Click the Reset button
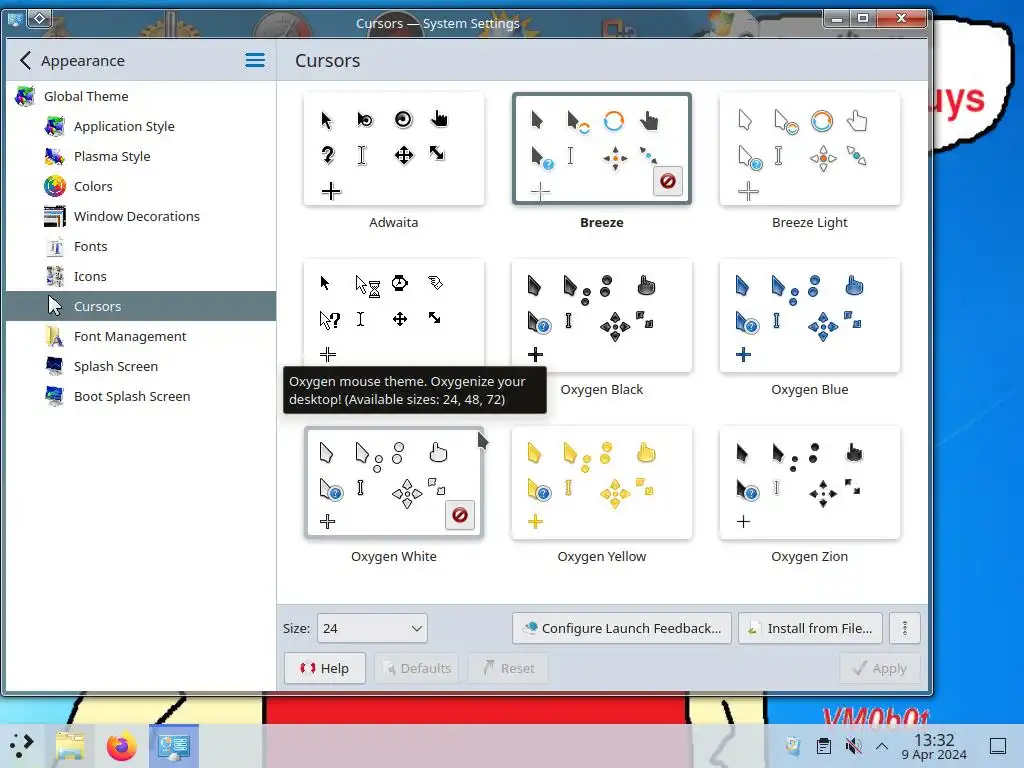This screenshot has height=768, width=1024. click(509, 668)
